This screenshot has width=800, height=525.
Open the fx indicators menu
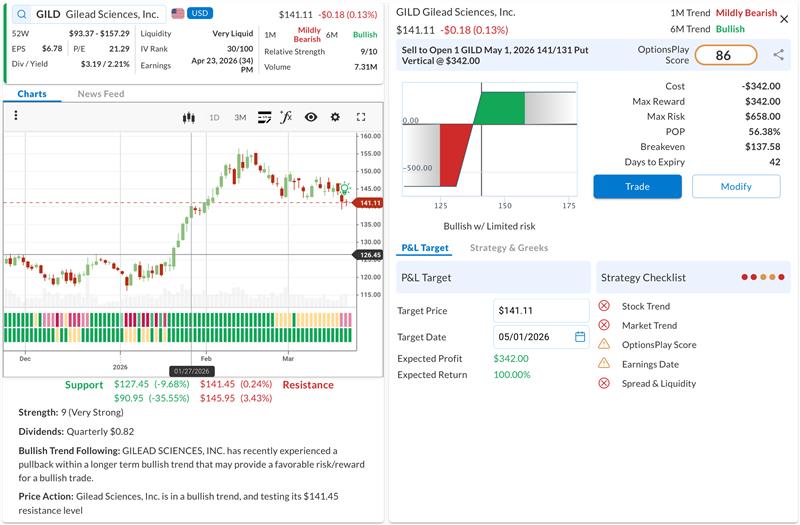tap(286, 117)
